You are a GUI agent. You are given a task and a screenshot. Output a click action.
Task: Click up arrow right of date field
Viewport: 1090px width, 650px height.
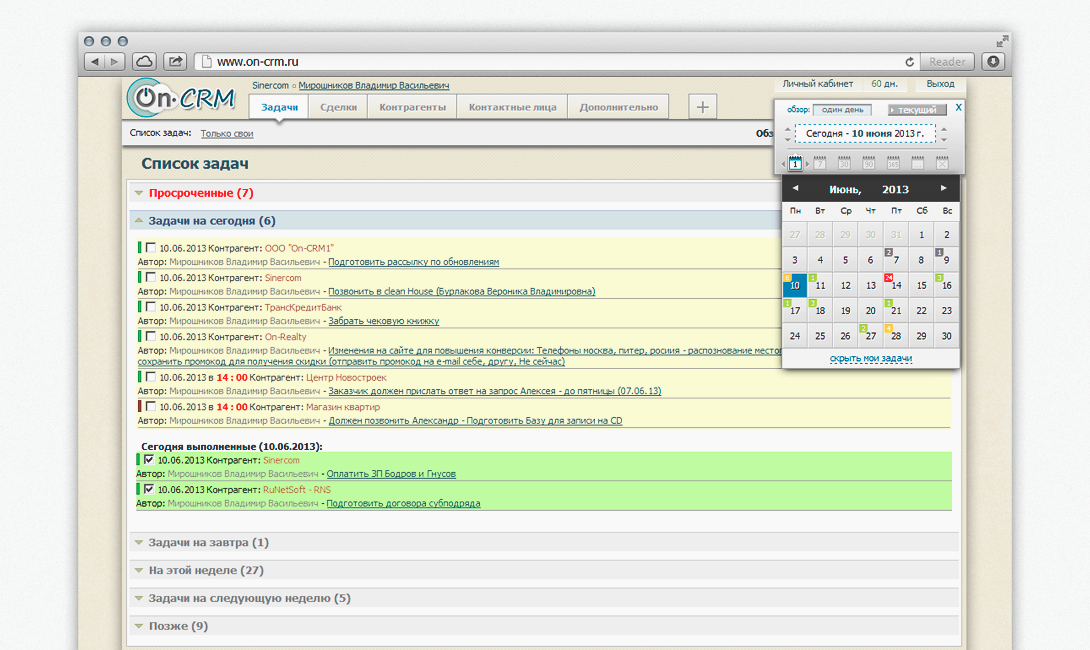click(x=944, y=129)
